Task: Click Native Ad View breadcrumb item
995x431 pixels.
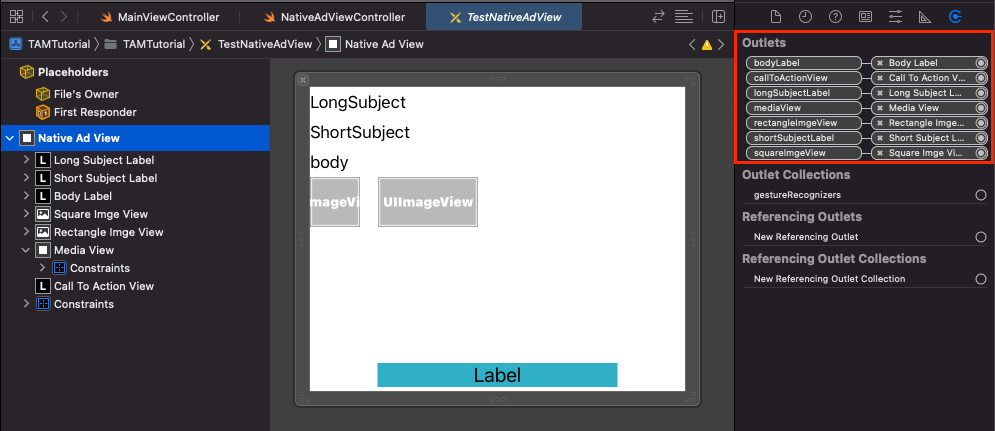Action: coord(374,44)
